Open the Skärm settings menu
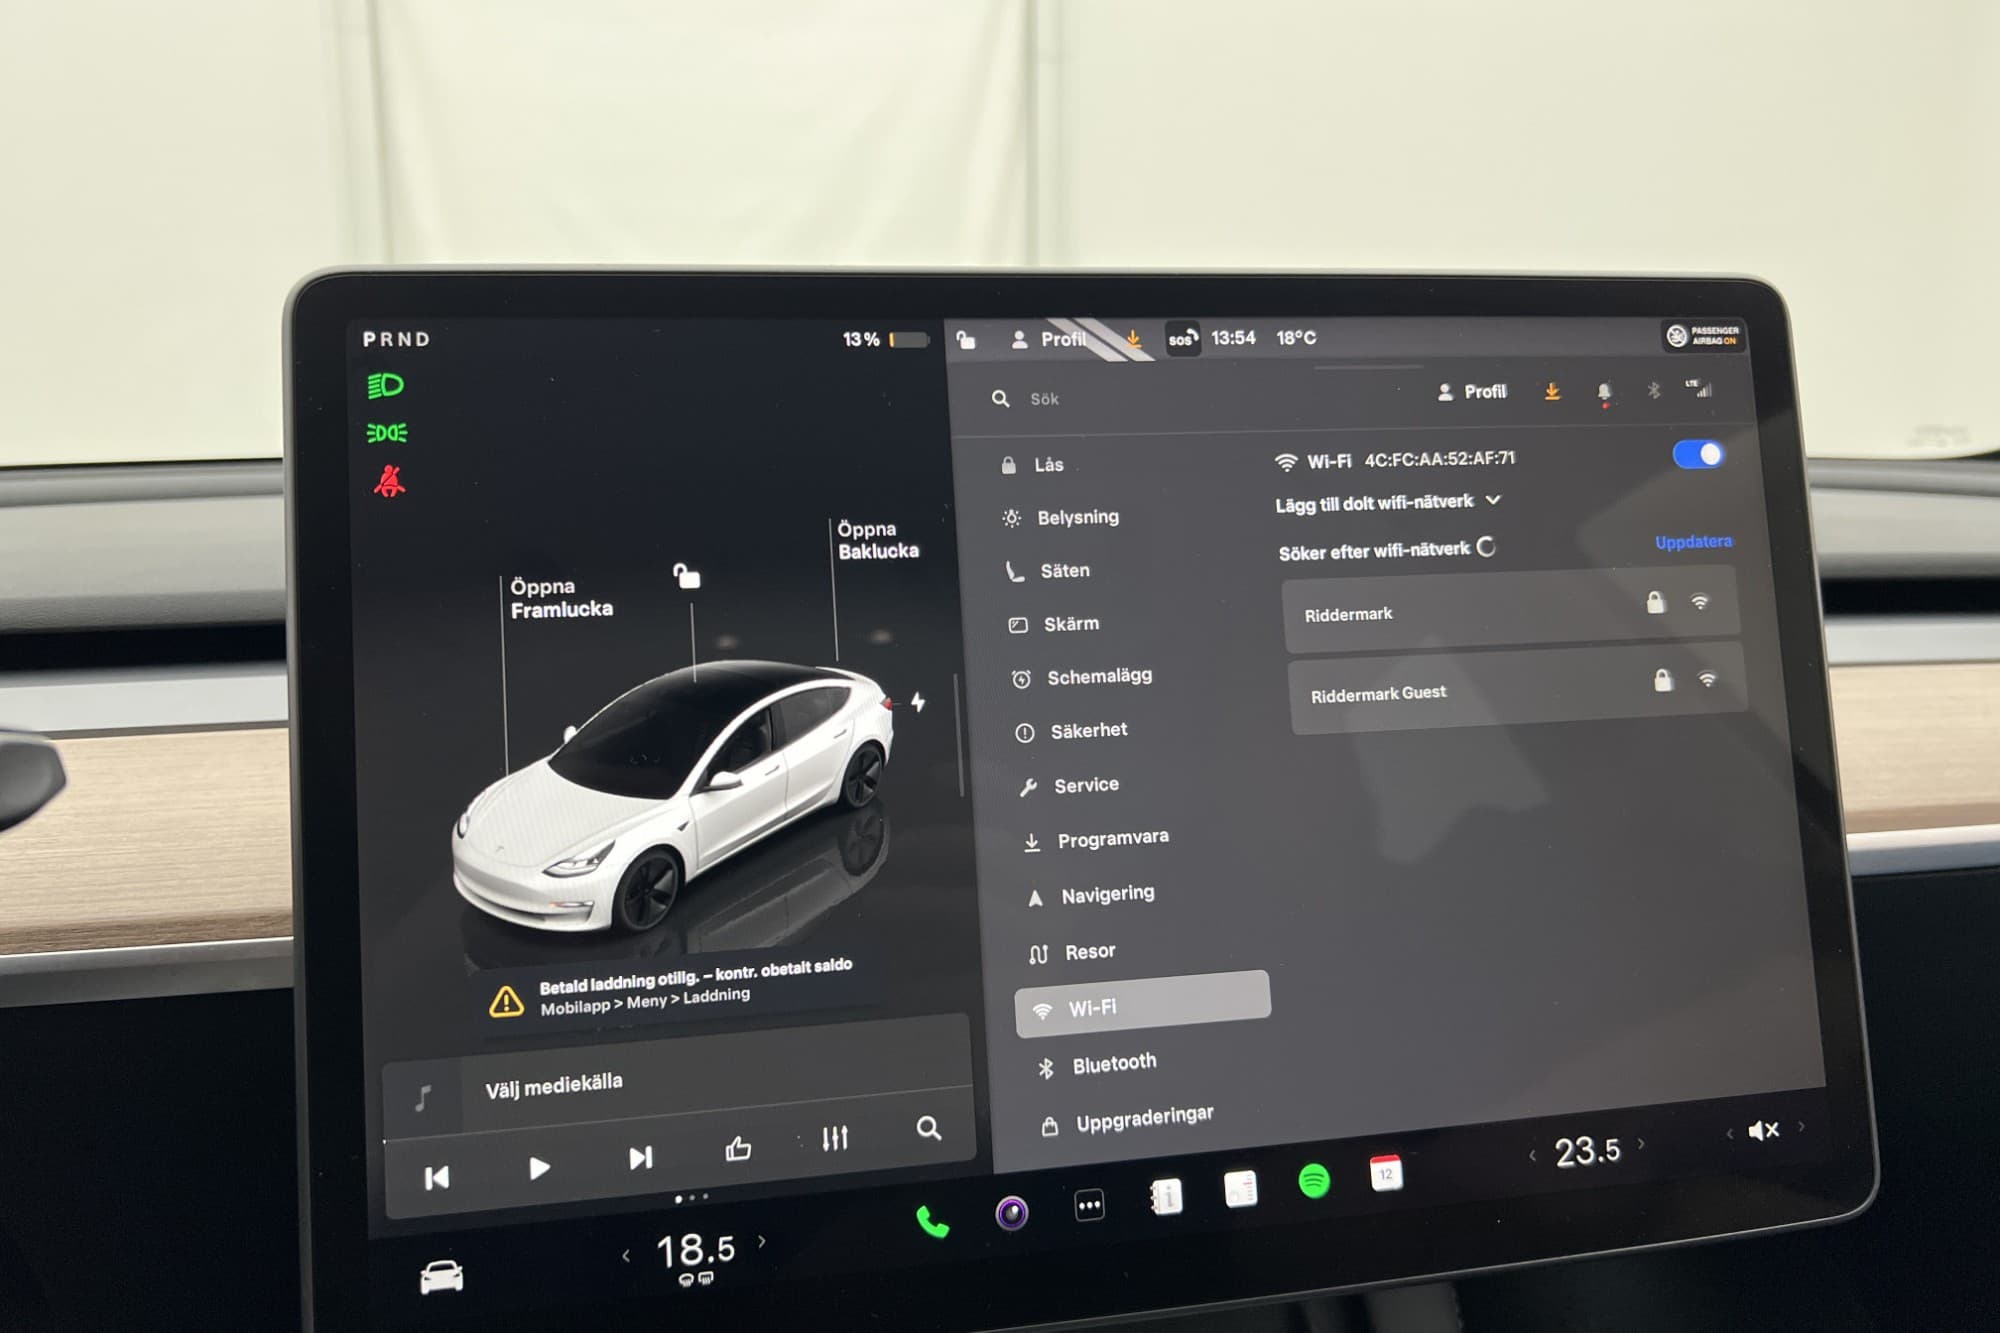The height and width of the screenshot is (1333, 2000). pos(1053,624)
